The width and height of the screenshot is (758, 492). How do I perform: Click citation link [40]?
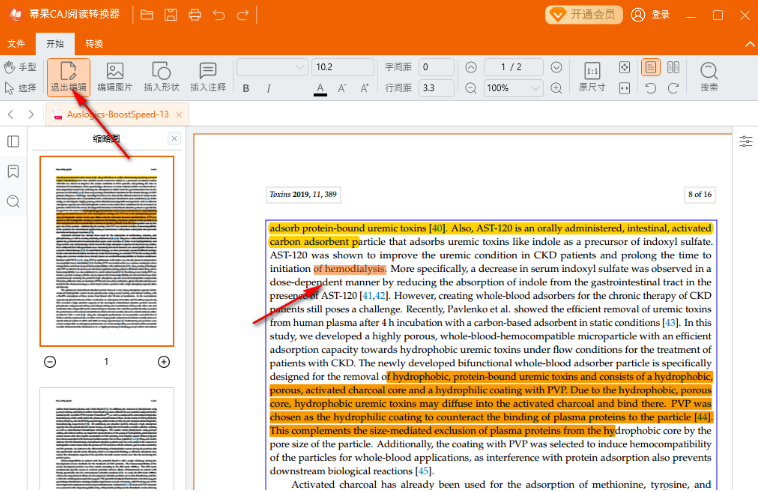pyautogui.click(x=437, y=228)
